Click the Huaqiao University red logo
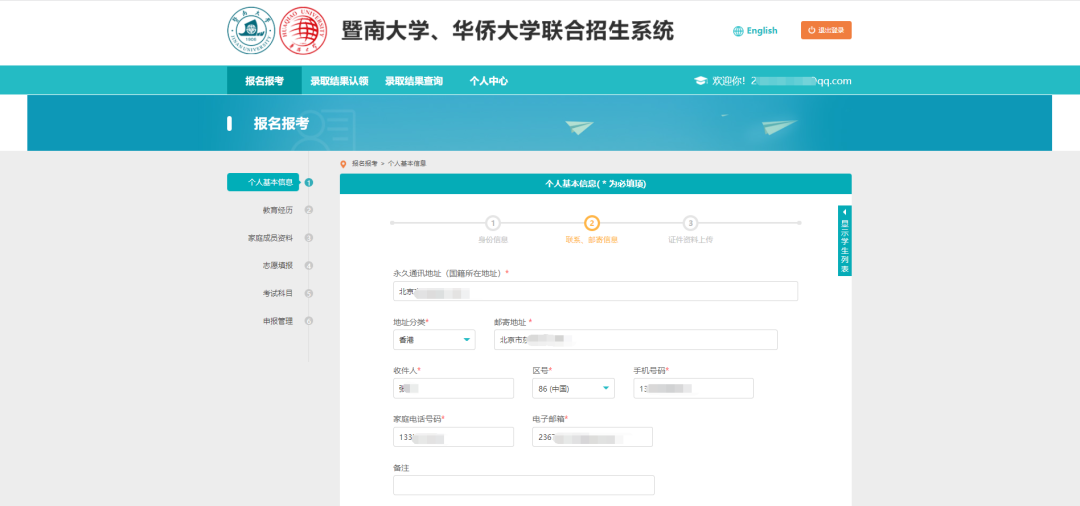 [x=304, y=31]
